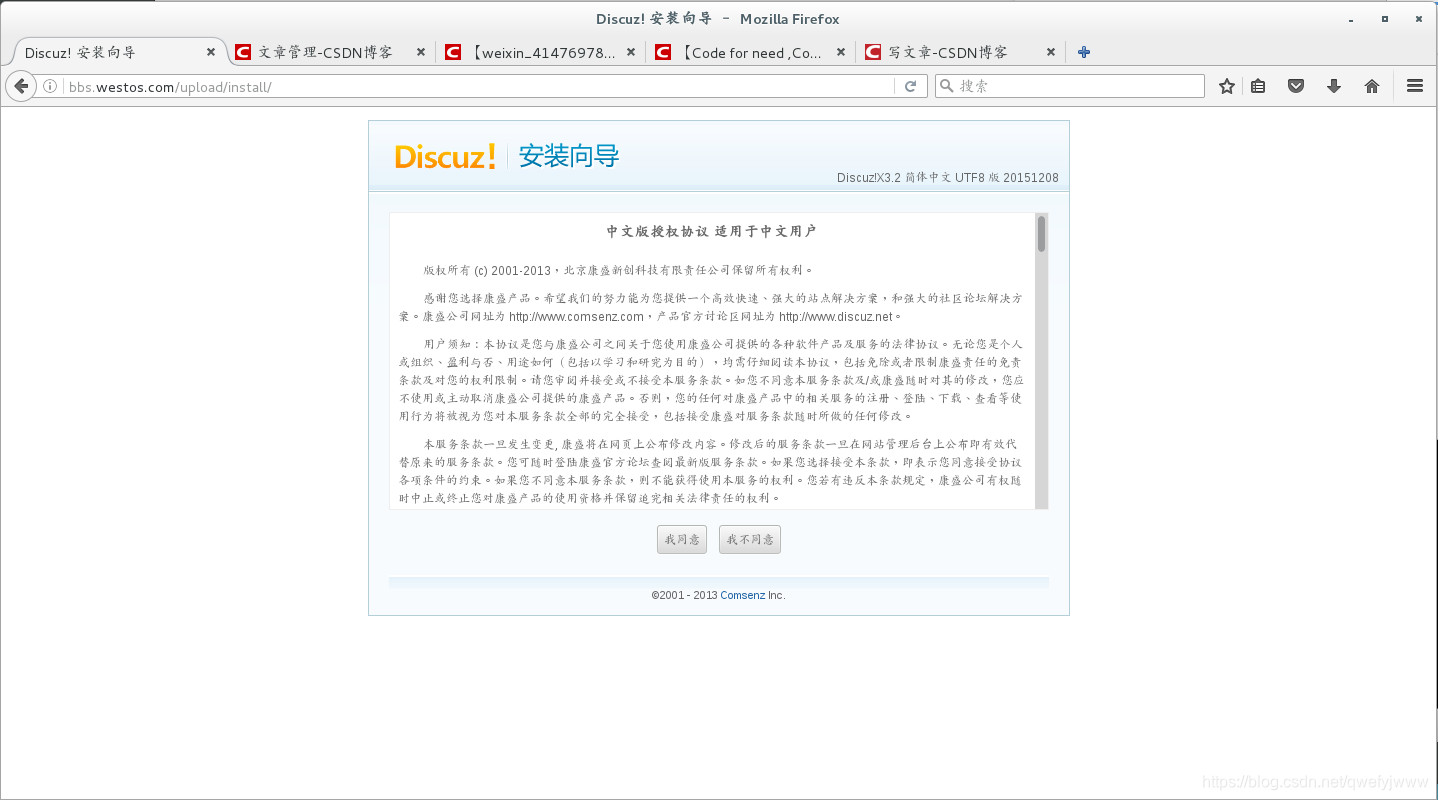This screenshot has width=1438, height=800.
Task: Open the Comsenz link in footer
Action: click(x=743, y=595)
